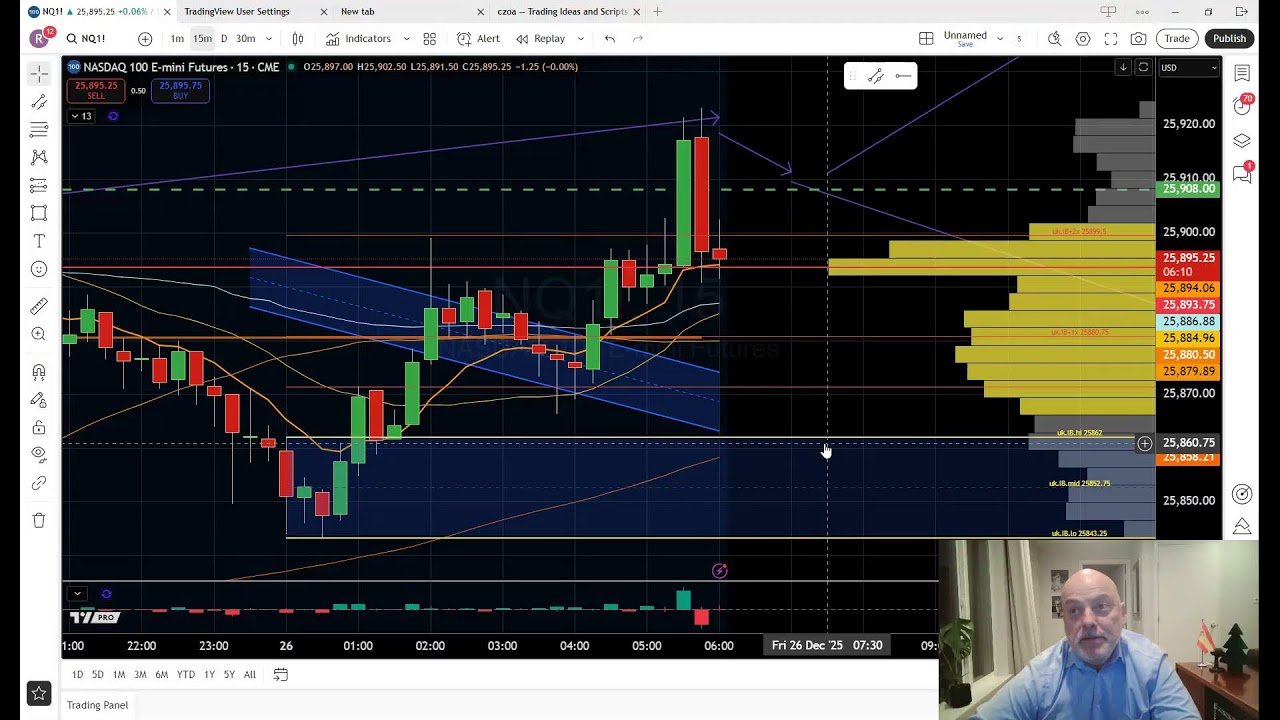Enter fullscreen mode

click(x=1111, y=39)
